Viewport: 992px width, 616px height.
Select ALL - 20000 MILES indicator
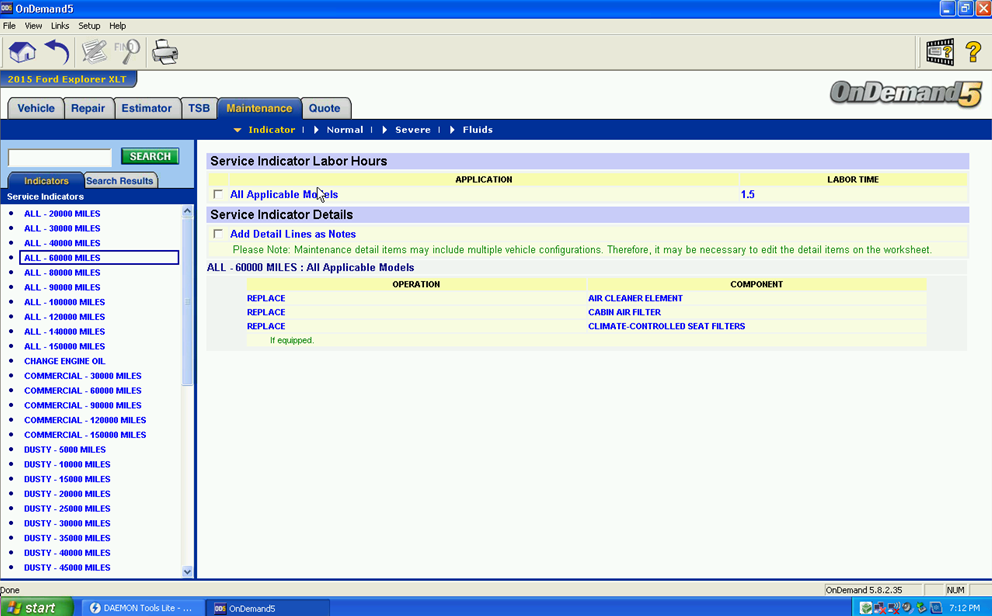tap(62, 214)
